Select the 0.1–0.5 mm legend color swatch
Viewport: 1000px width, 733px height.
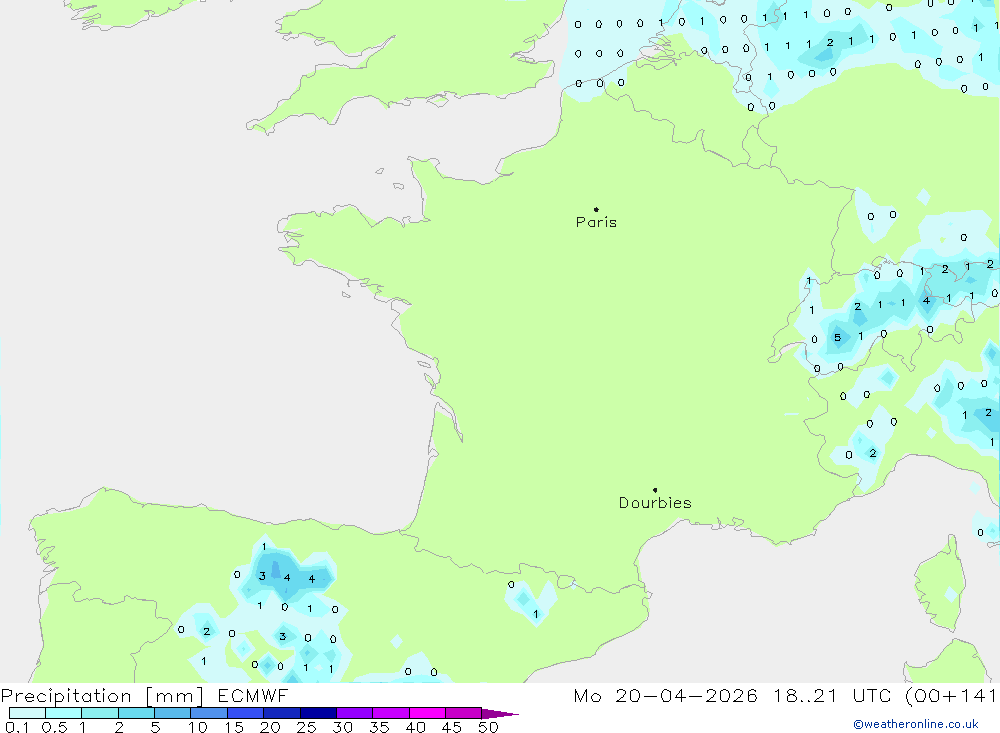(27, 713)
